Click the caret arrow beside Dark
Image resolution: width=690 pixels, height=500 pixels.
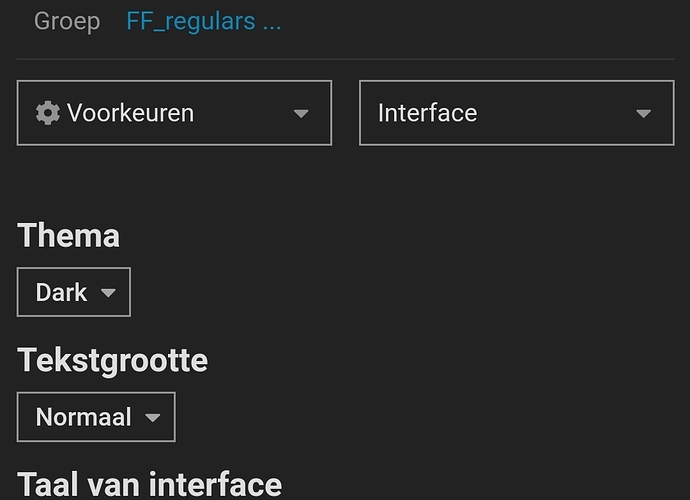point(109,293)
